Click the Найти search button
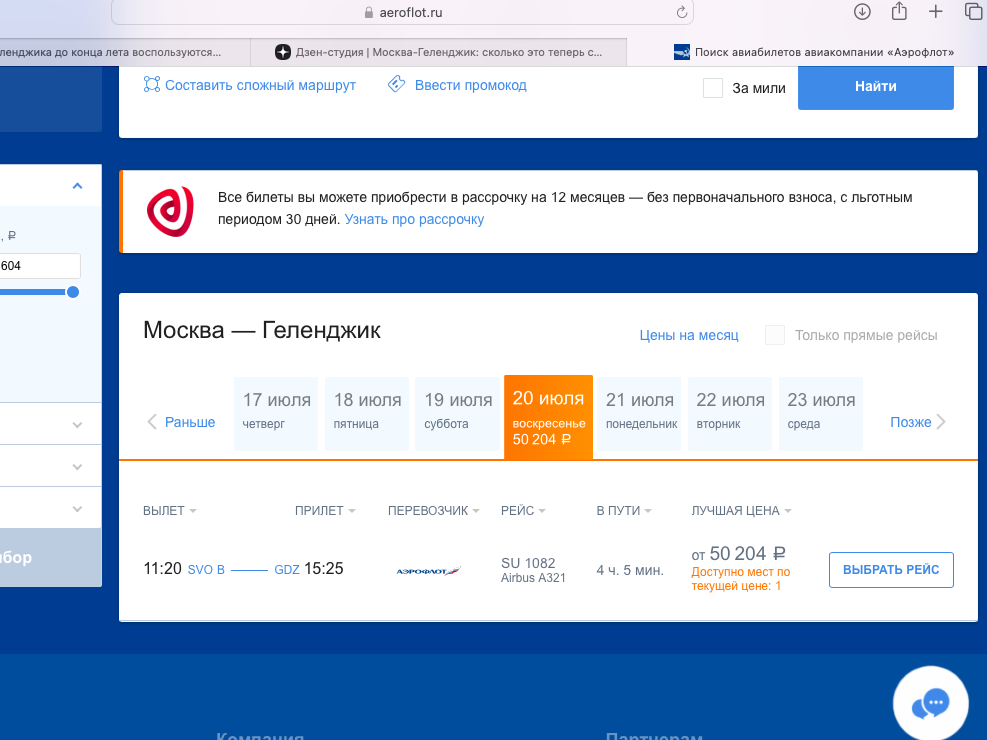This screenshot has width=987, height=740. [876, 87]
